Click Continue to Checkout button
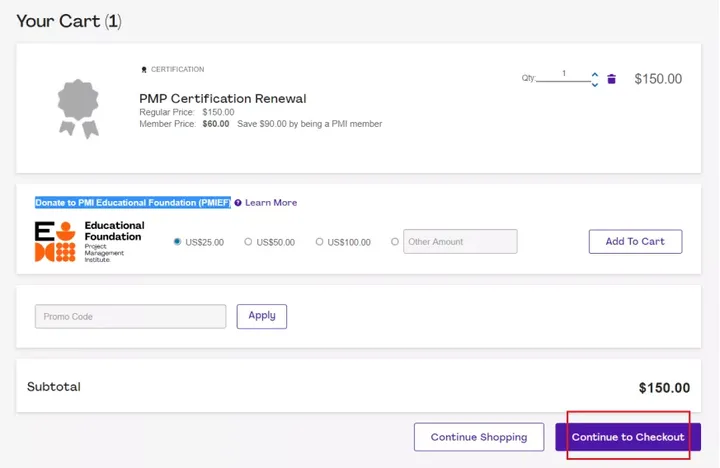This screenshot has width=720, height=468. pyautogui.click(x=628, y=437)
